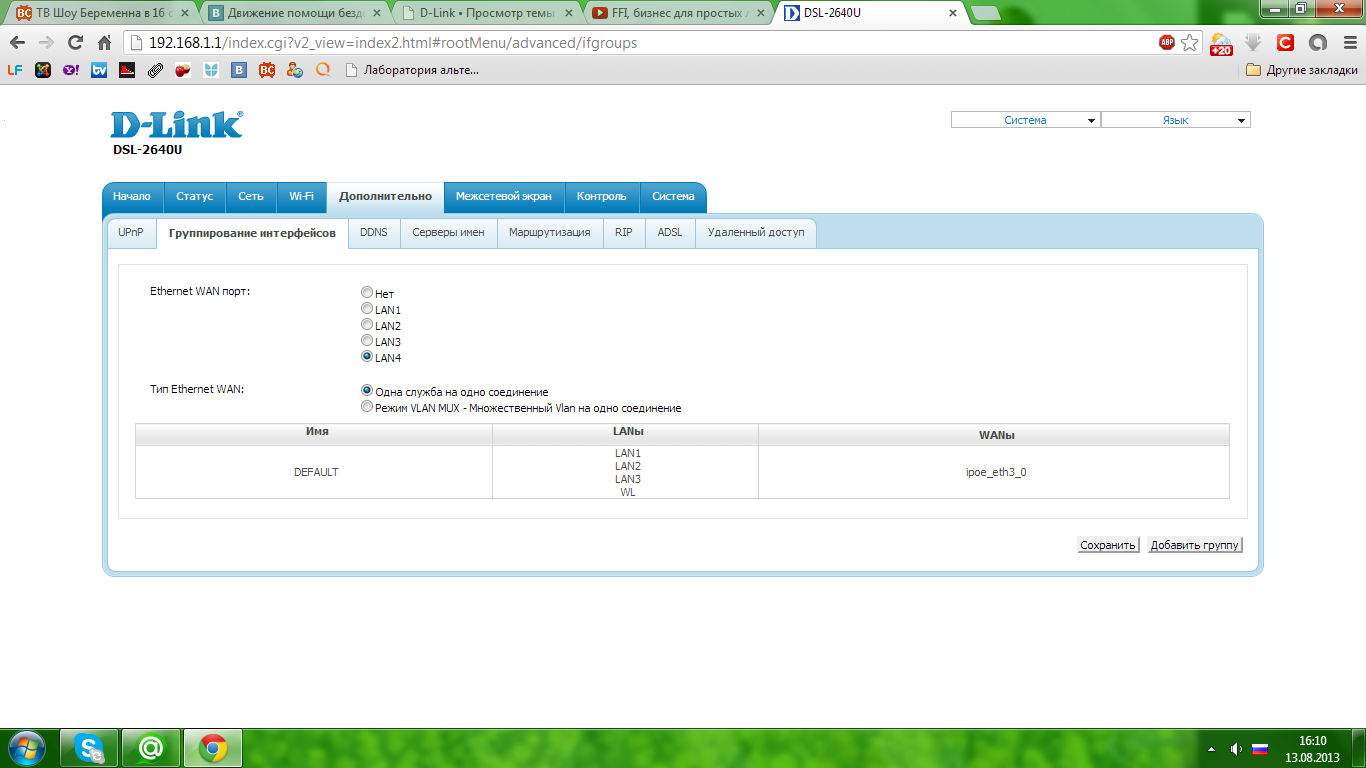Viewport: 1366px width, 768px height.
Task: Click the Windows Start button
Action: coord(26,748)
